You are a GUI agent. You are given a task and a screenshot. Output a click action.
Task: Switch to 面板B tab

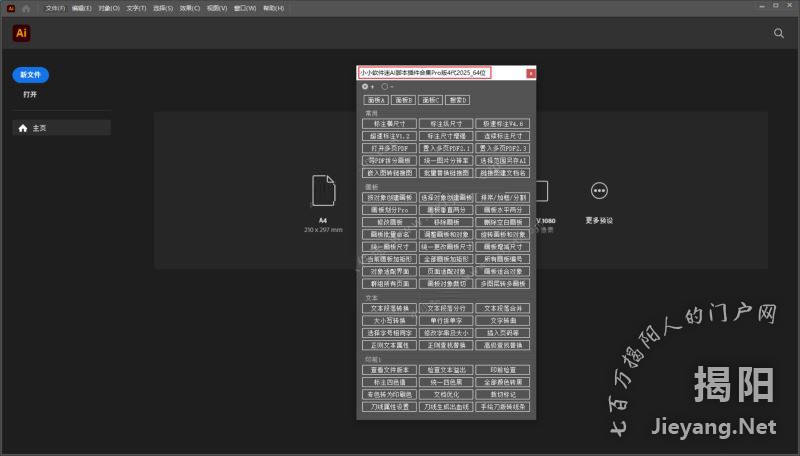pos(403,100)
